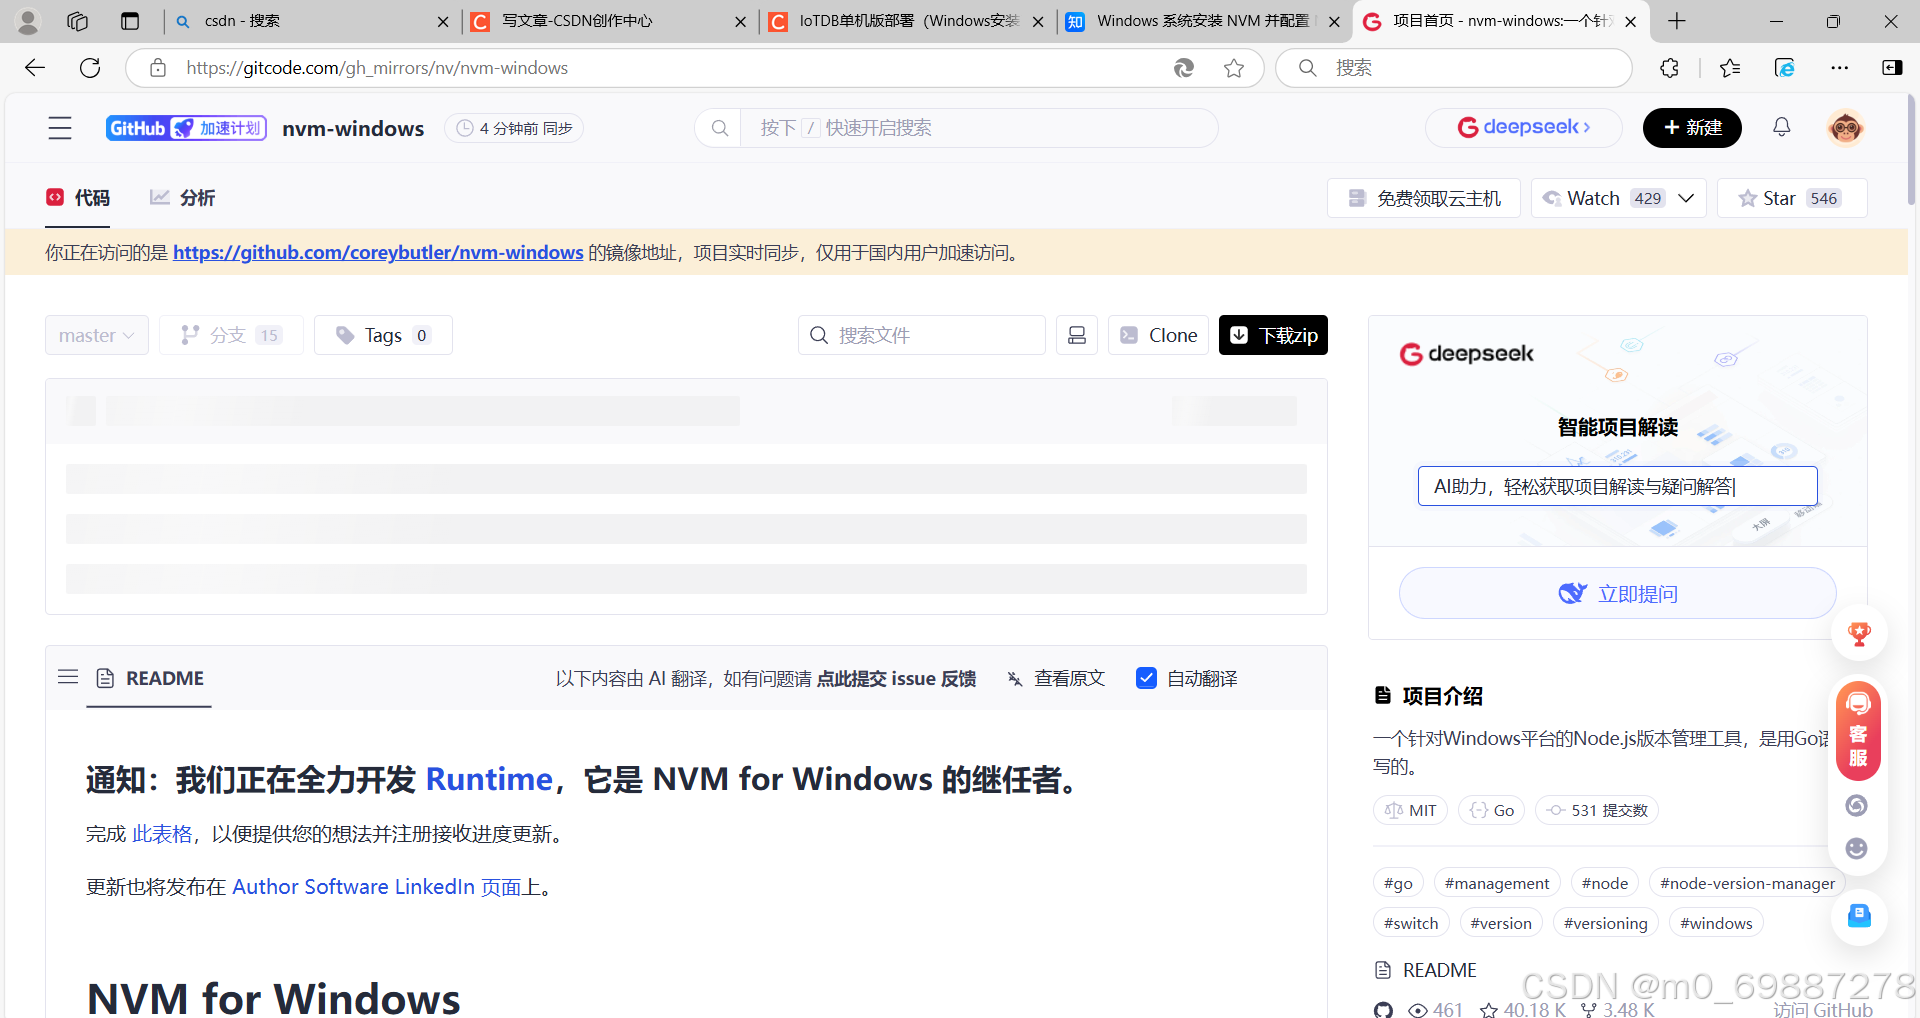
Task: Click the address bar translate/refresh icon
Action: 1183,67
